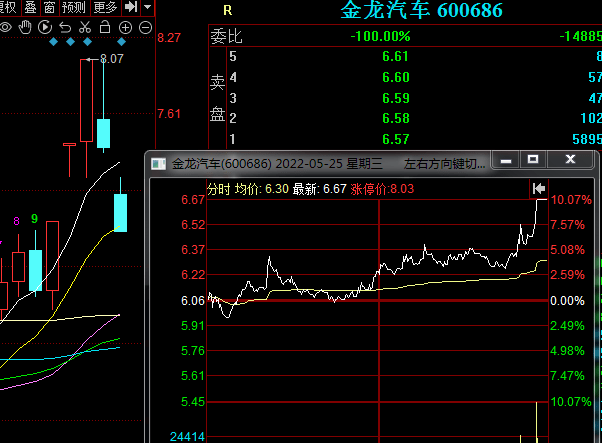This screenshot has width=602, height=443.
Task: Open the dropdown arrow at toolbar end
Action: click(x=148, y=7)
